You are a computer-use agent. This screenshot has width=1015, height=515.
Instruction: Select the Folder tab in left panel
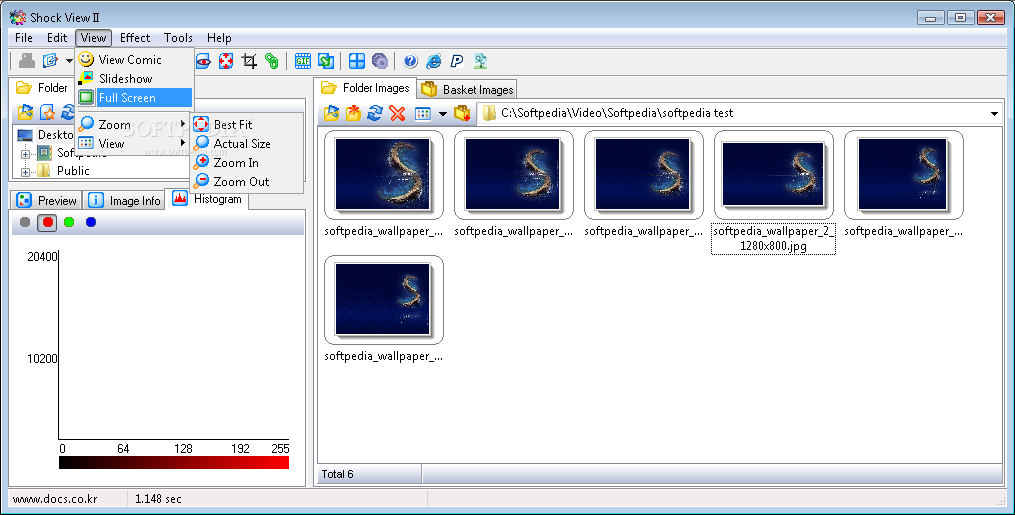[x=42, y=88]
